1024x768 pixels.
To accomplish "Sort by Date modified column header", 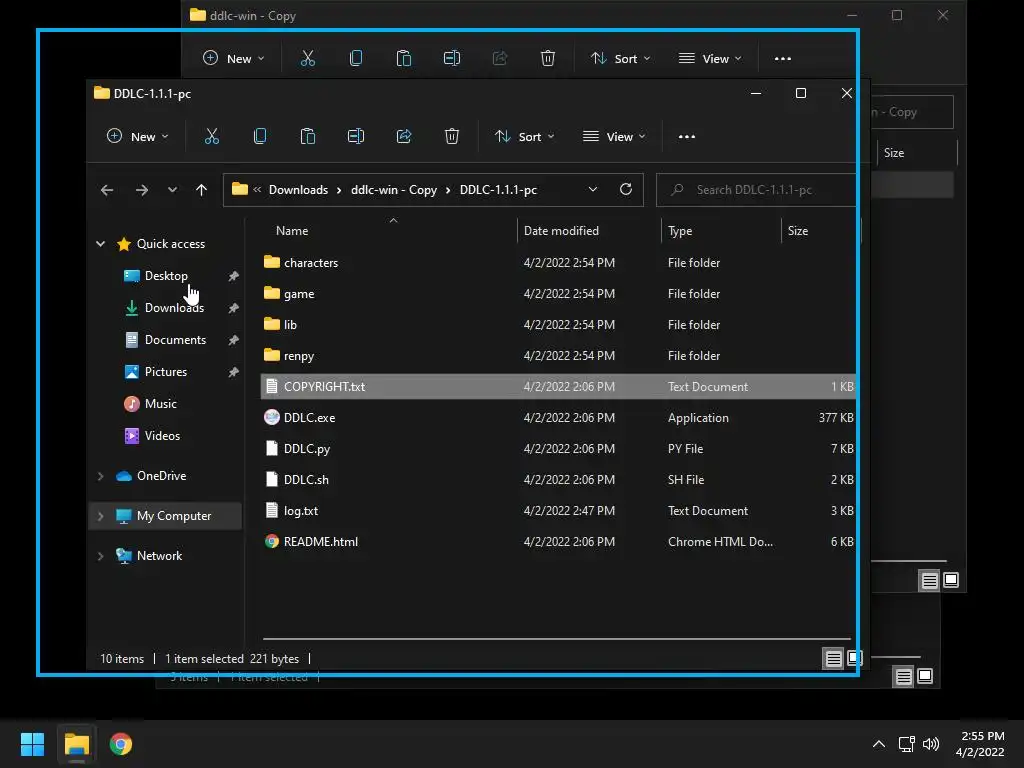I will point(561,231).
